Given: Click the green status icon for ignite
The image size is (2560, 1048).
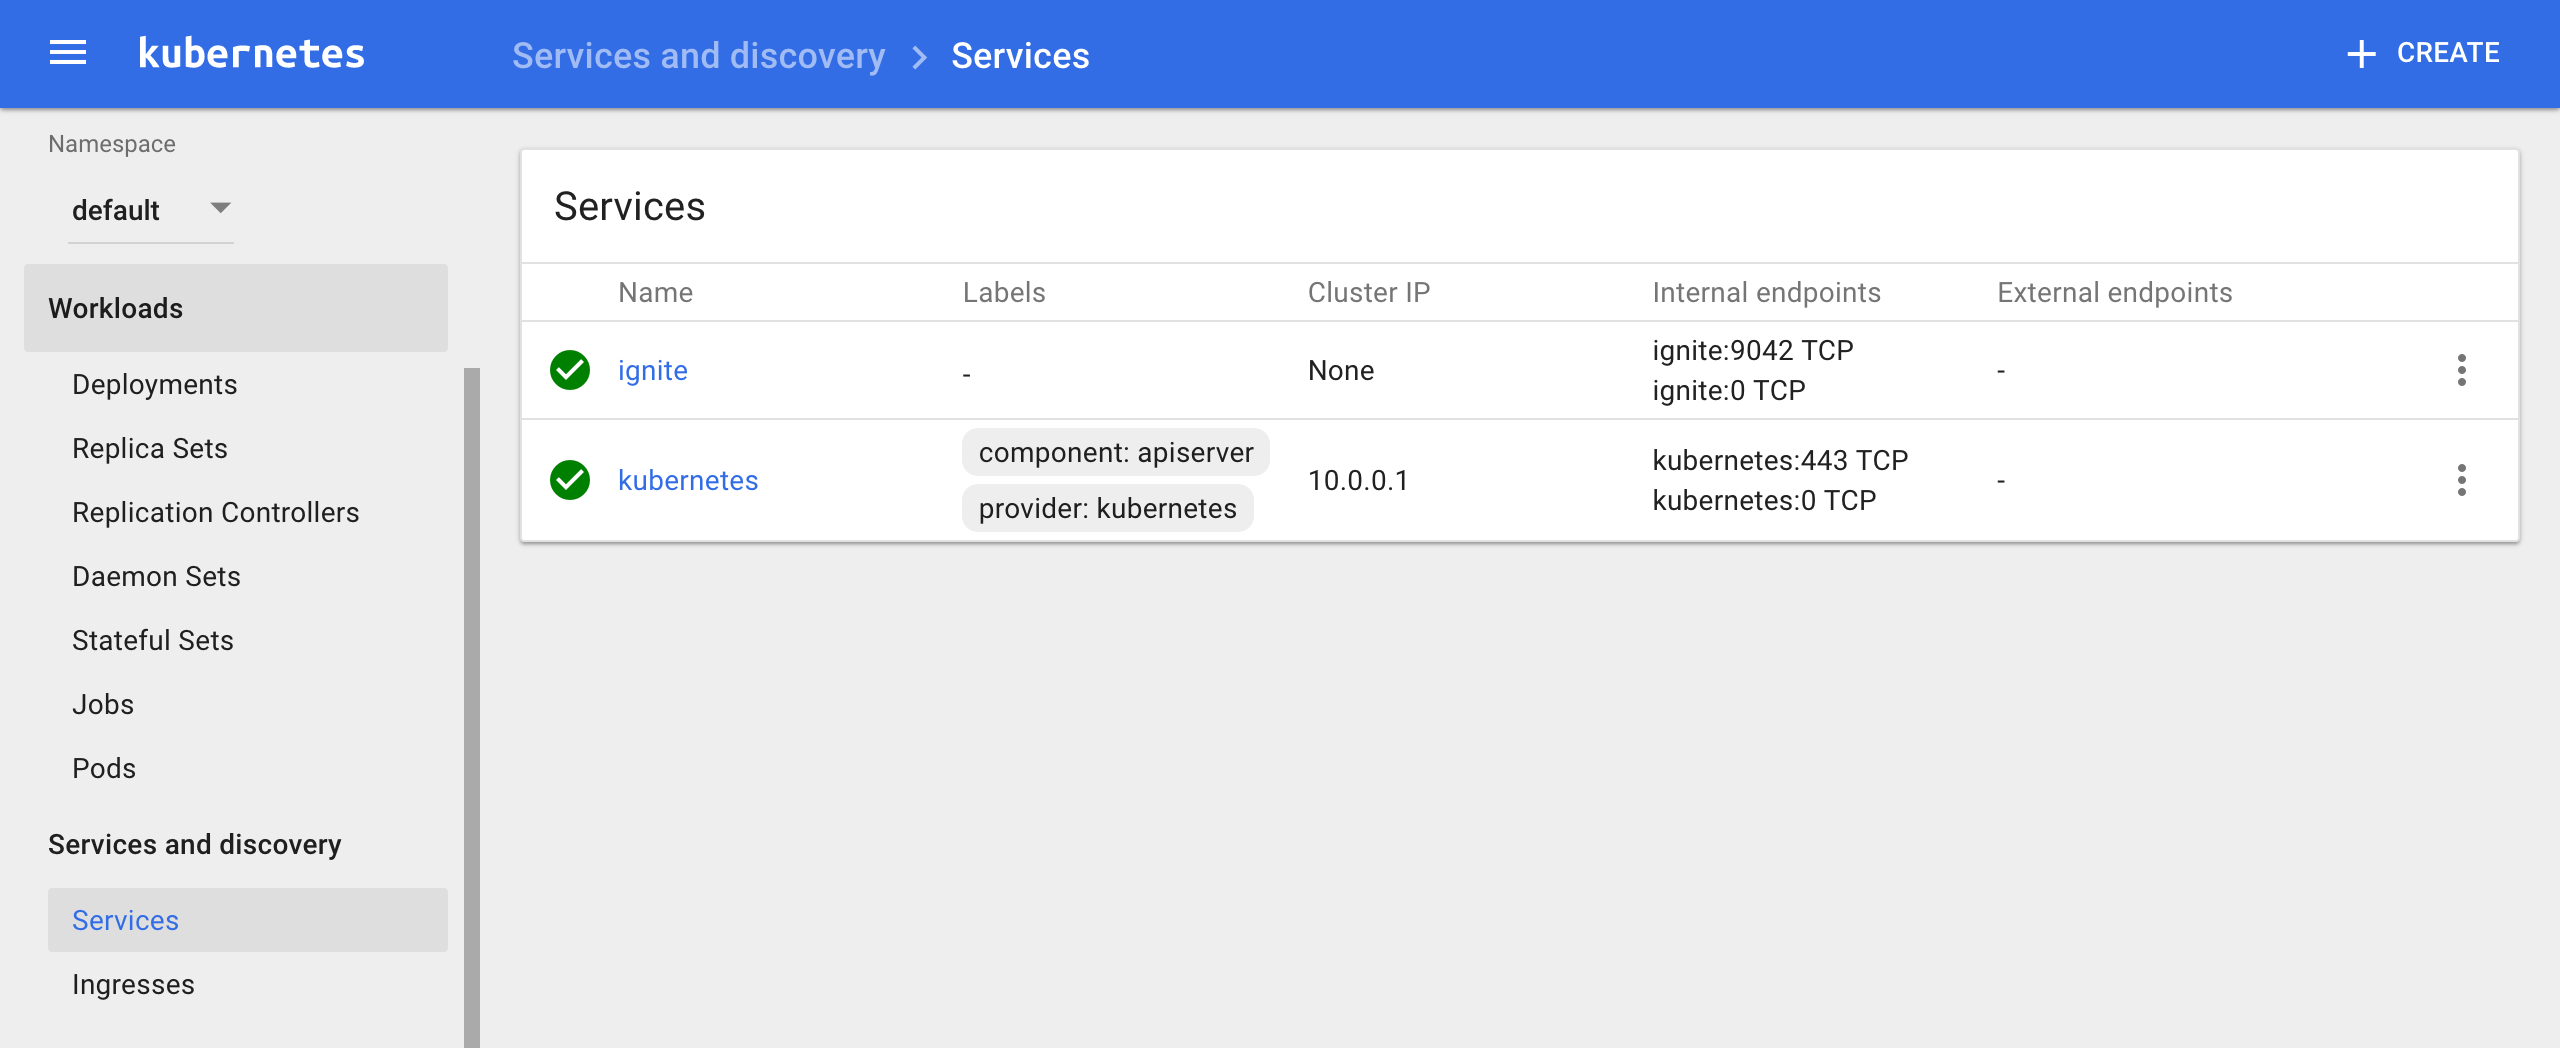Looking at the screenshot, I should tap(570, 370).
